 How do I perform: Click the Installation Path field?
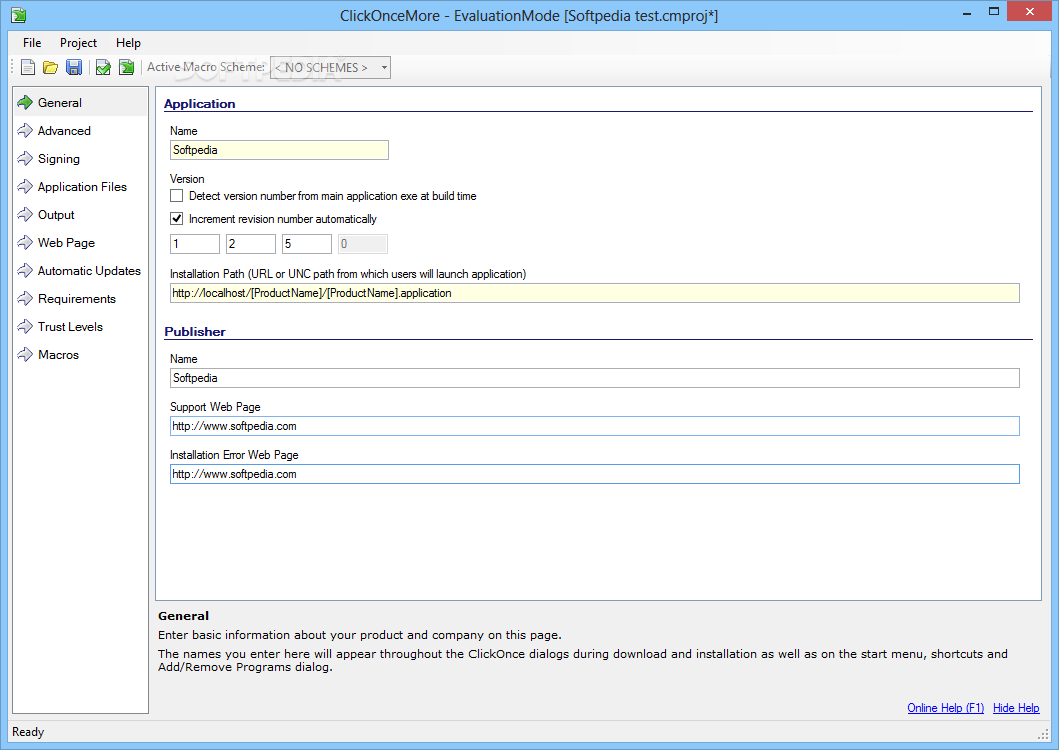595,293
